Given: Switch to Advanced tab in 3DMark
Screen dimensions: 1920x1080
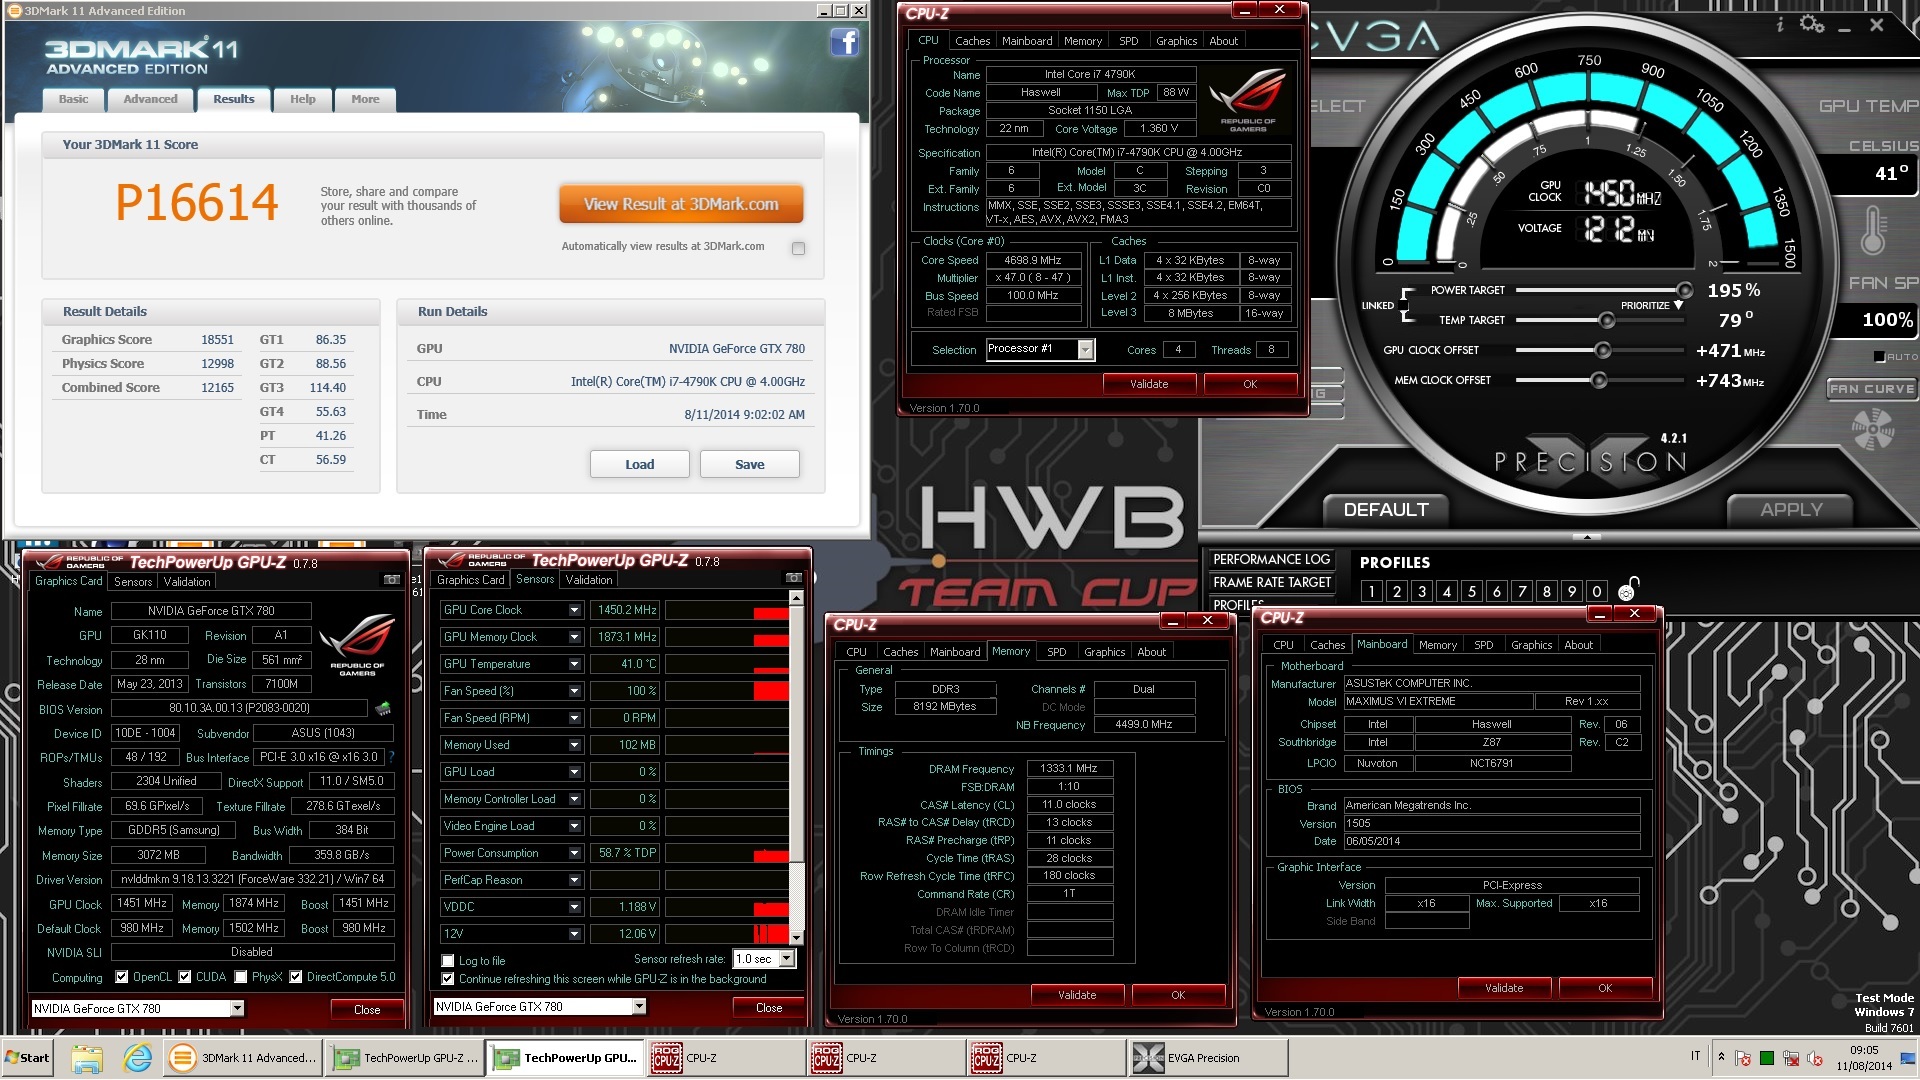Looking at the screenshot, I should [150, 99].
